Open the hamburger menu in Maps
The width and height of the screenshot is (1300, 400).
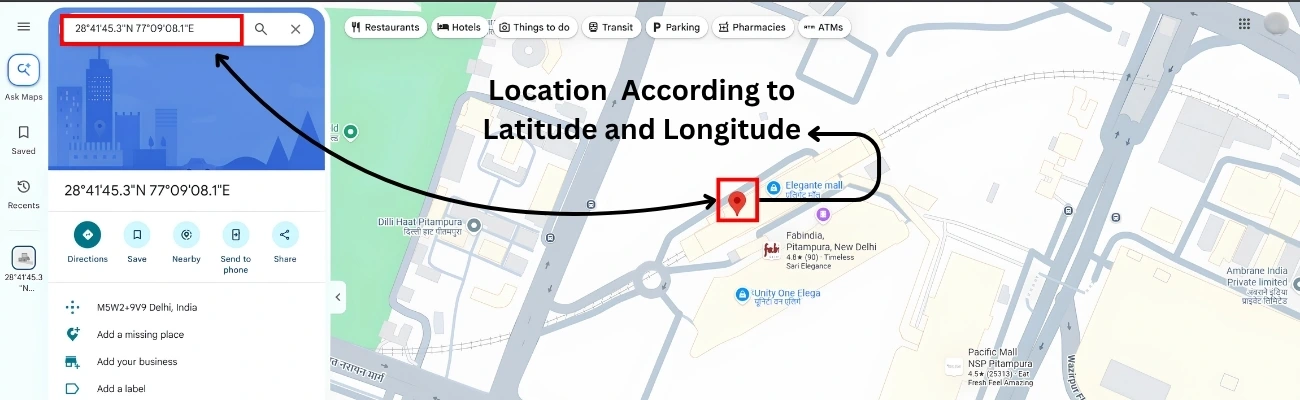click(x=23, y=26)
